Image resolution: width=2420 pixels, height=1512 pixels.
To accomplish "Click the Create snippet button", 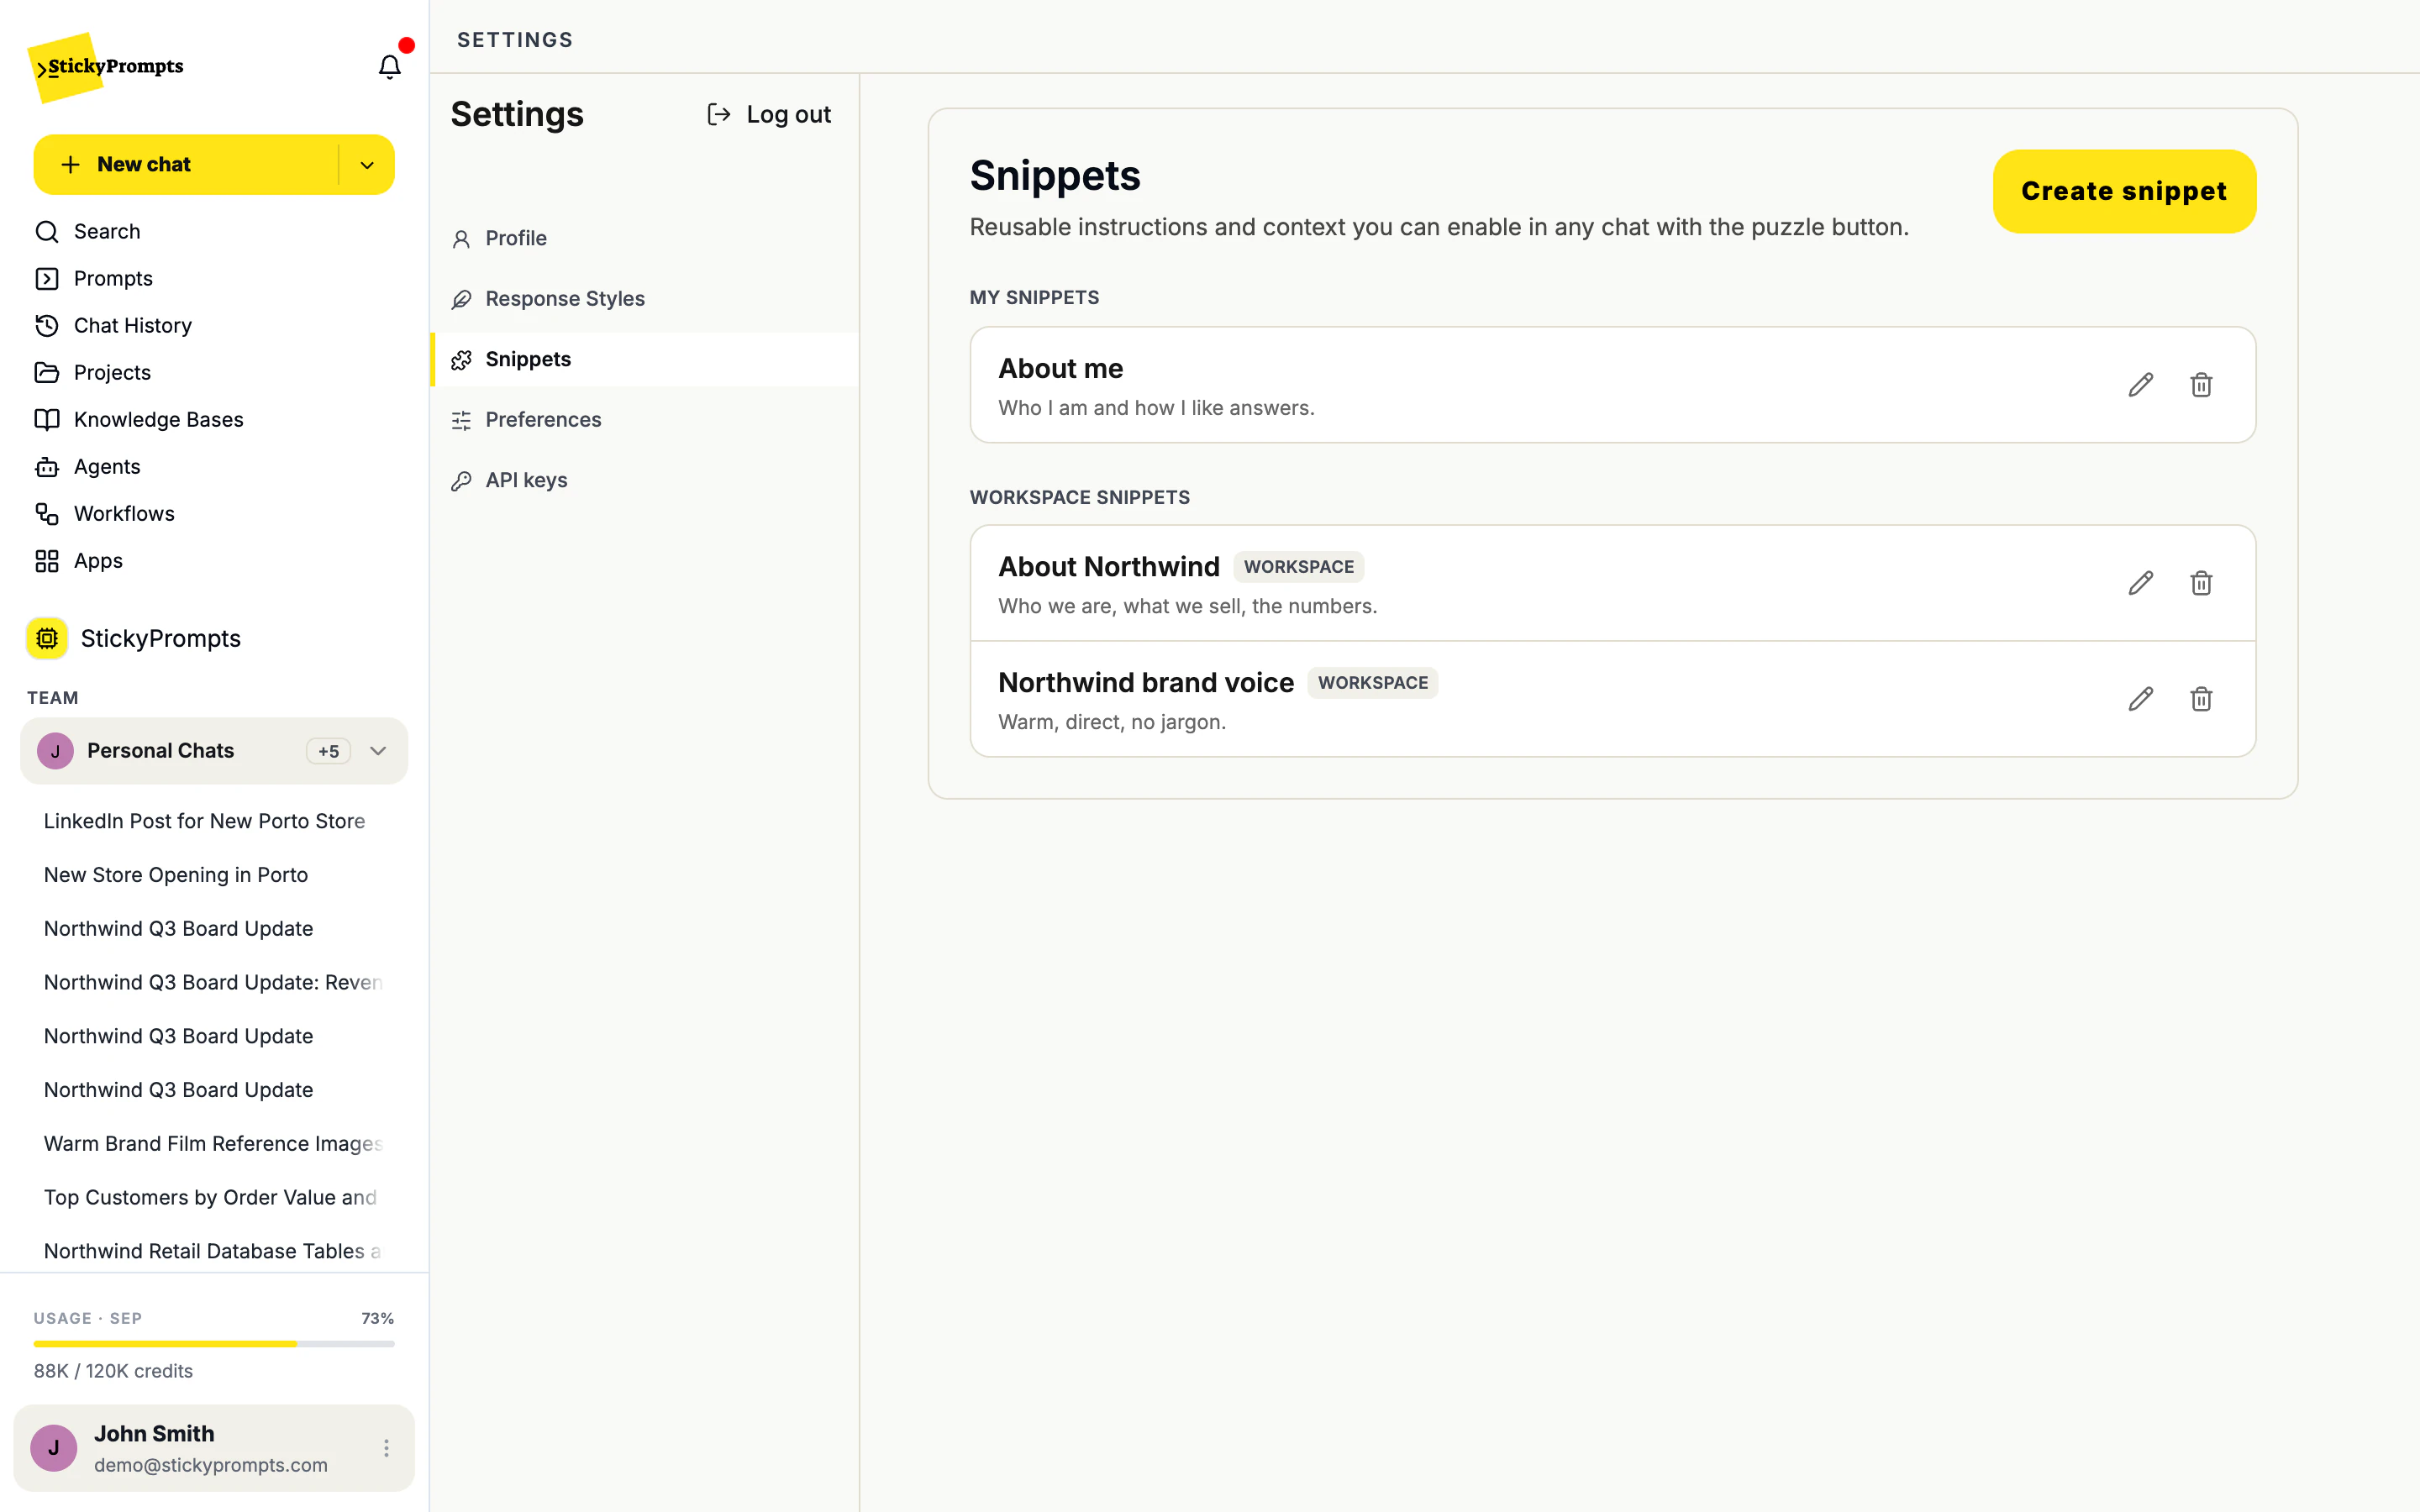I will 2124,192.
